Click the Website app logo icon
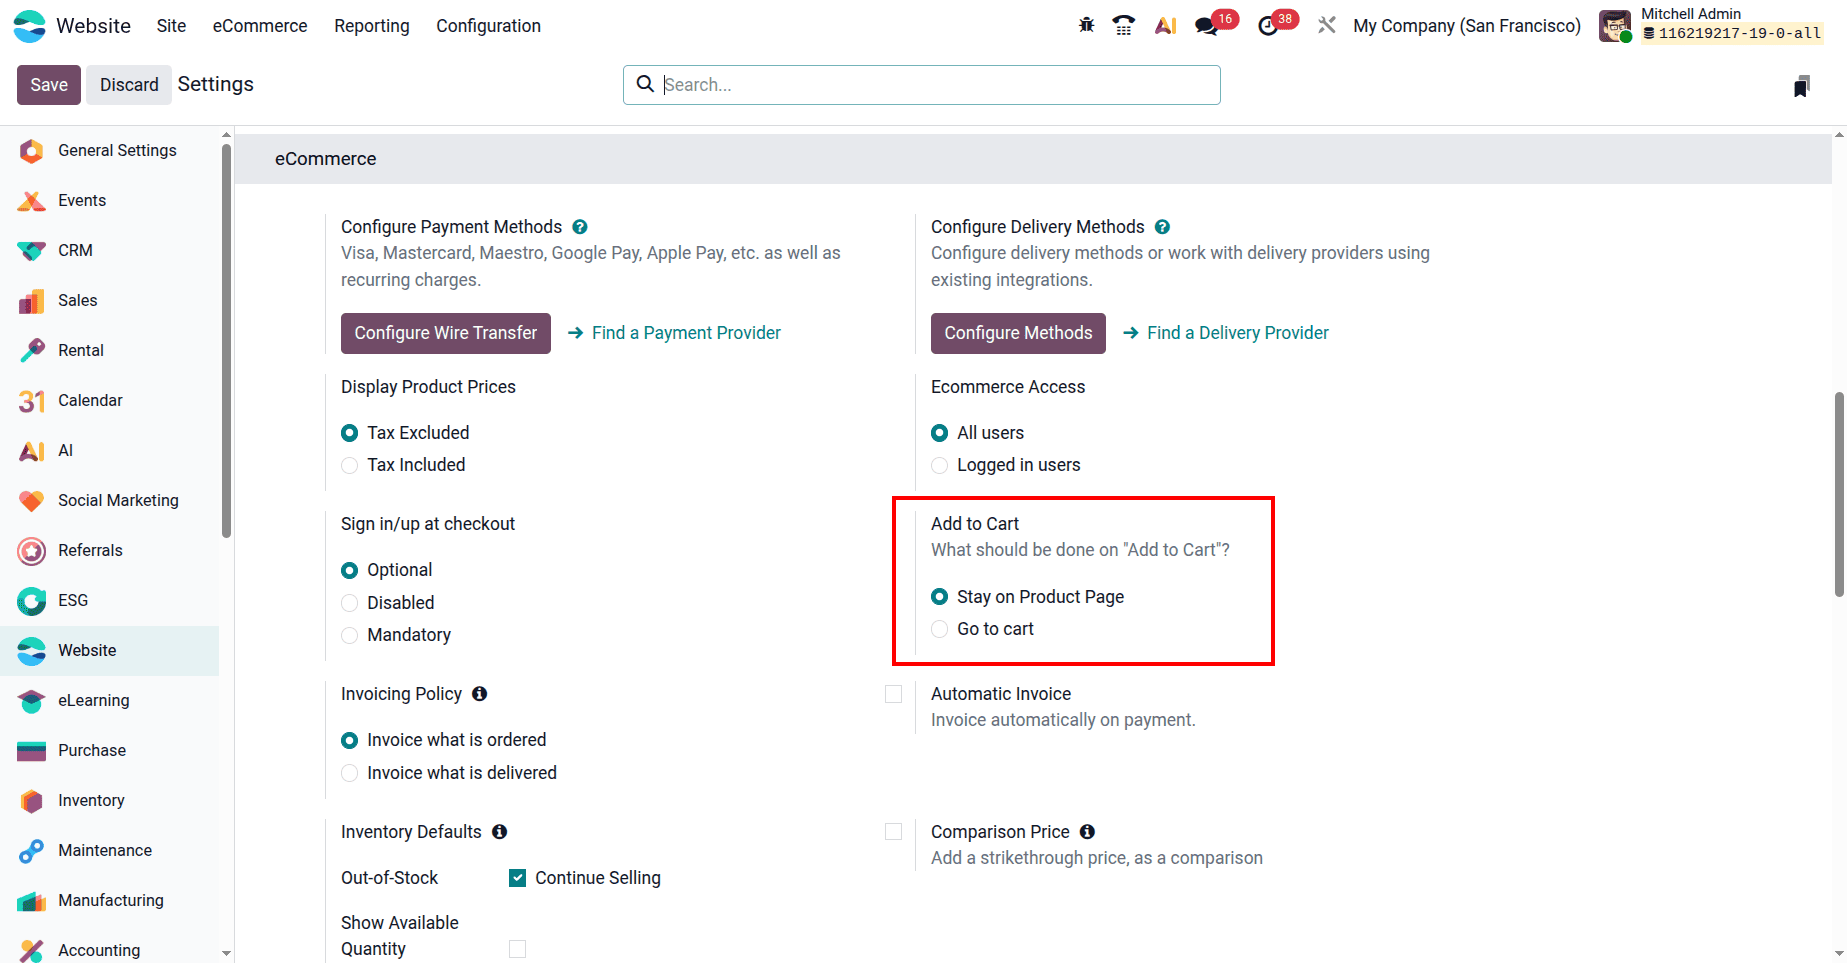 coord(30,26)
